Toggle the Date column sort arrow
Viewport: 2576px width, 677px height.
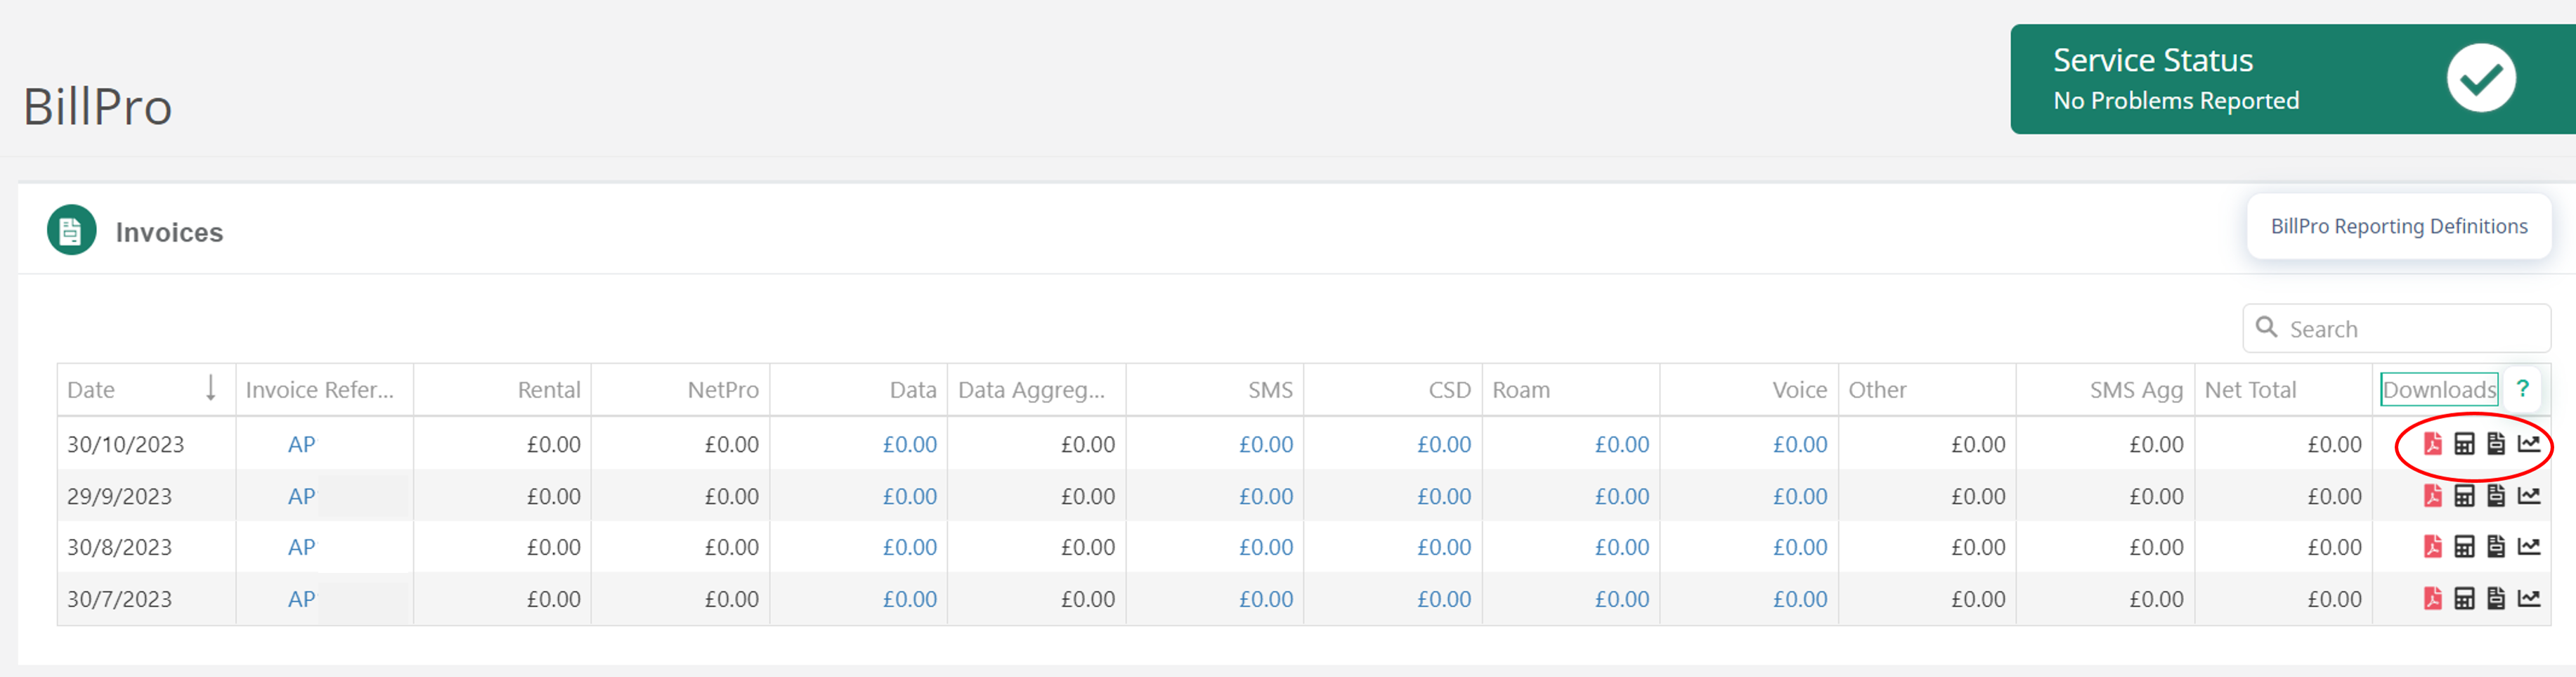click(210, 389)
